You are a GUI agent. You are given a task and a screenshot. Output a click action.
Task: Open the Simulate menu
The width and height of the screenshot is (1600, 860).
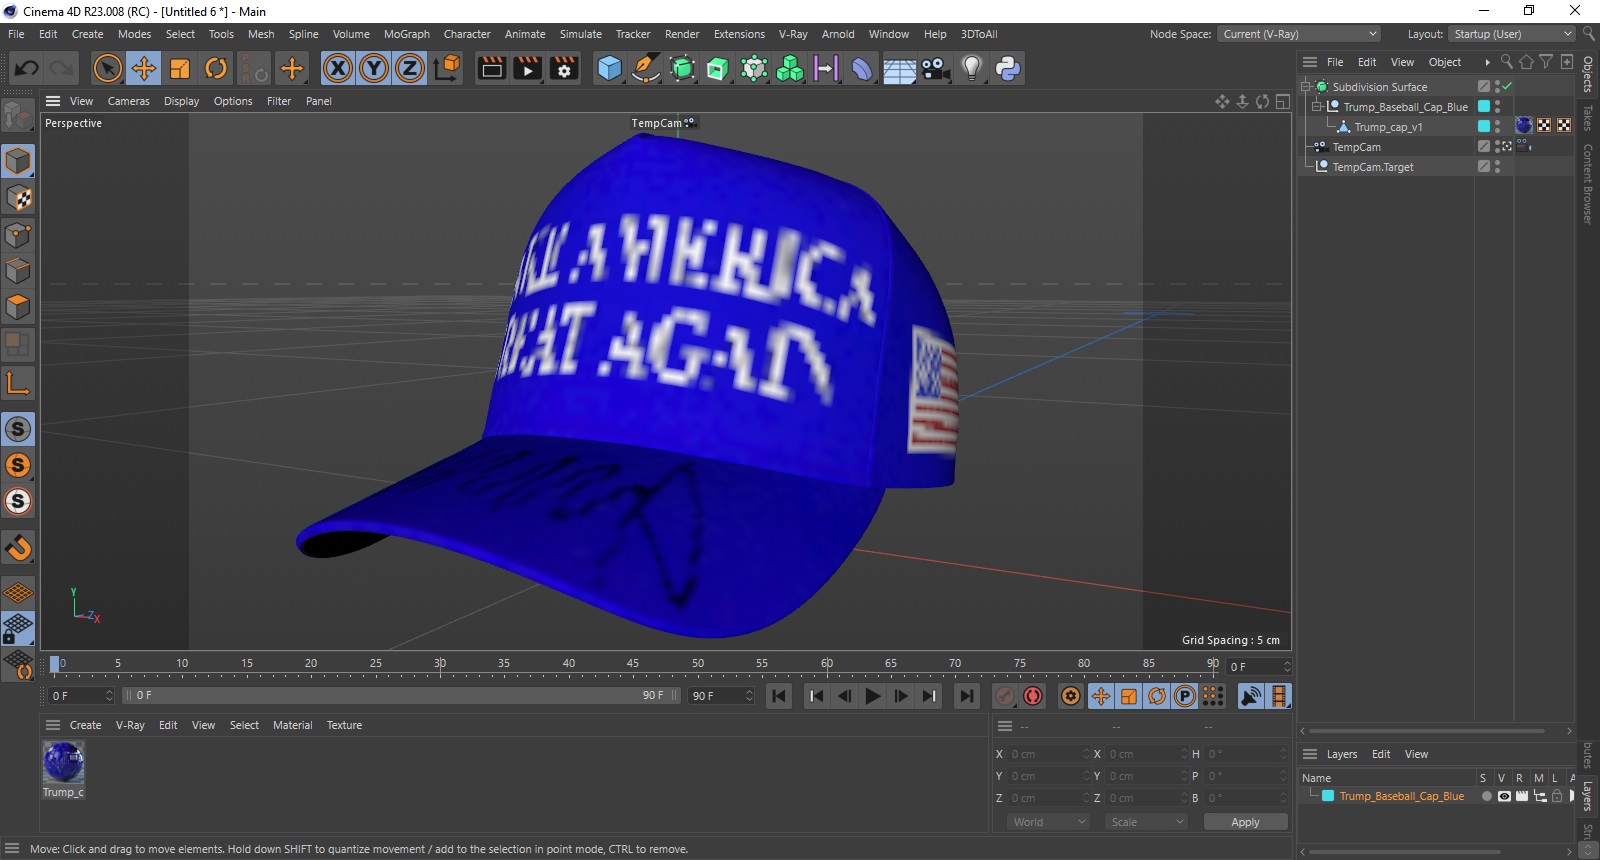tap(580, 34)
